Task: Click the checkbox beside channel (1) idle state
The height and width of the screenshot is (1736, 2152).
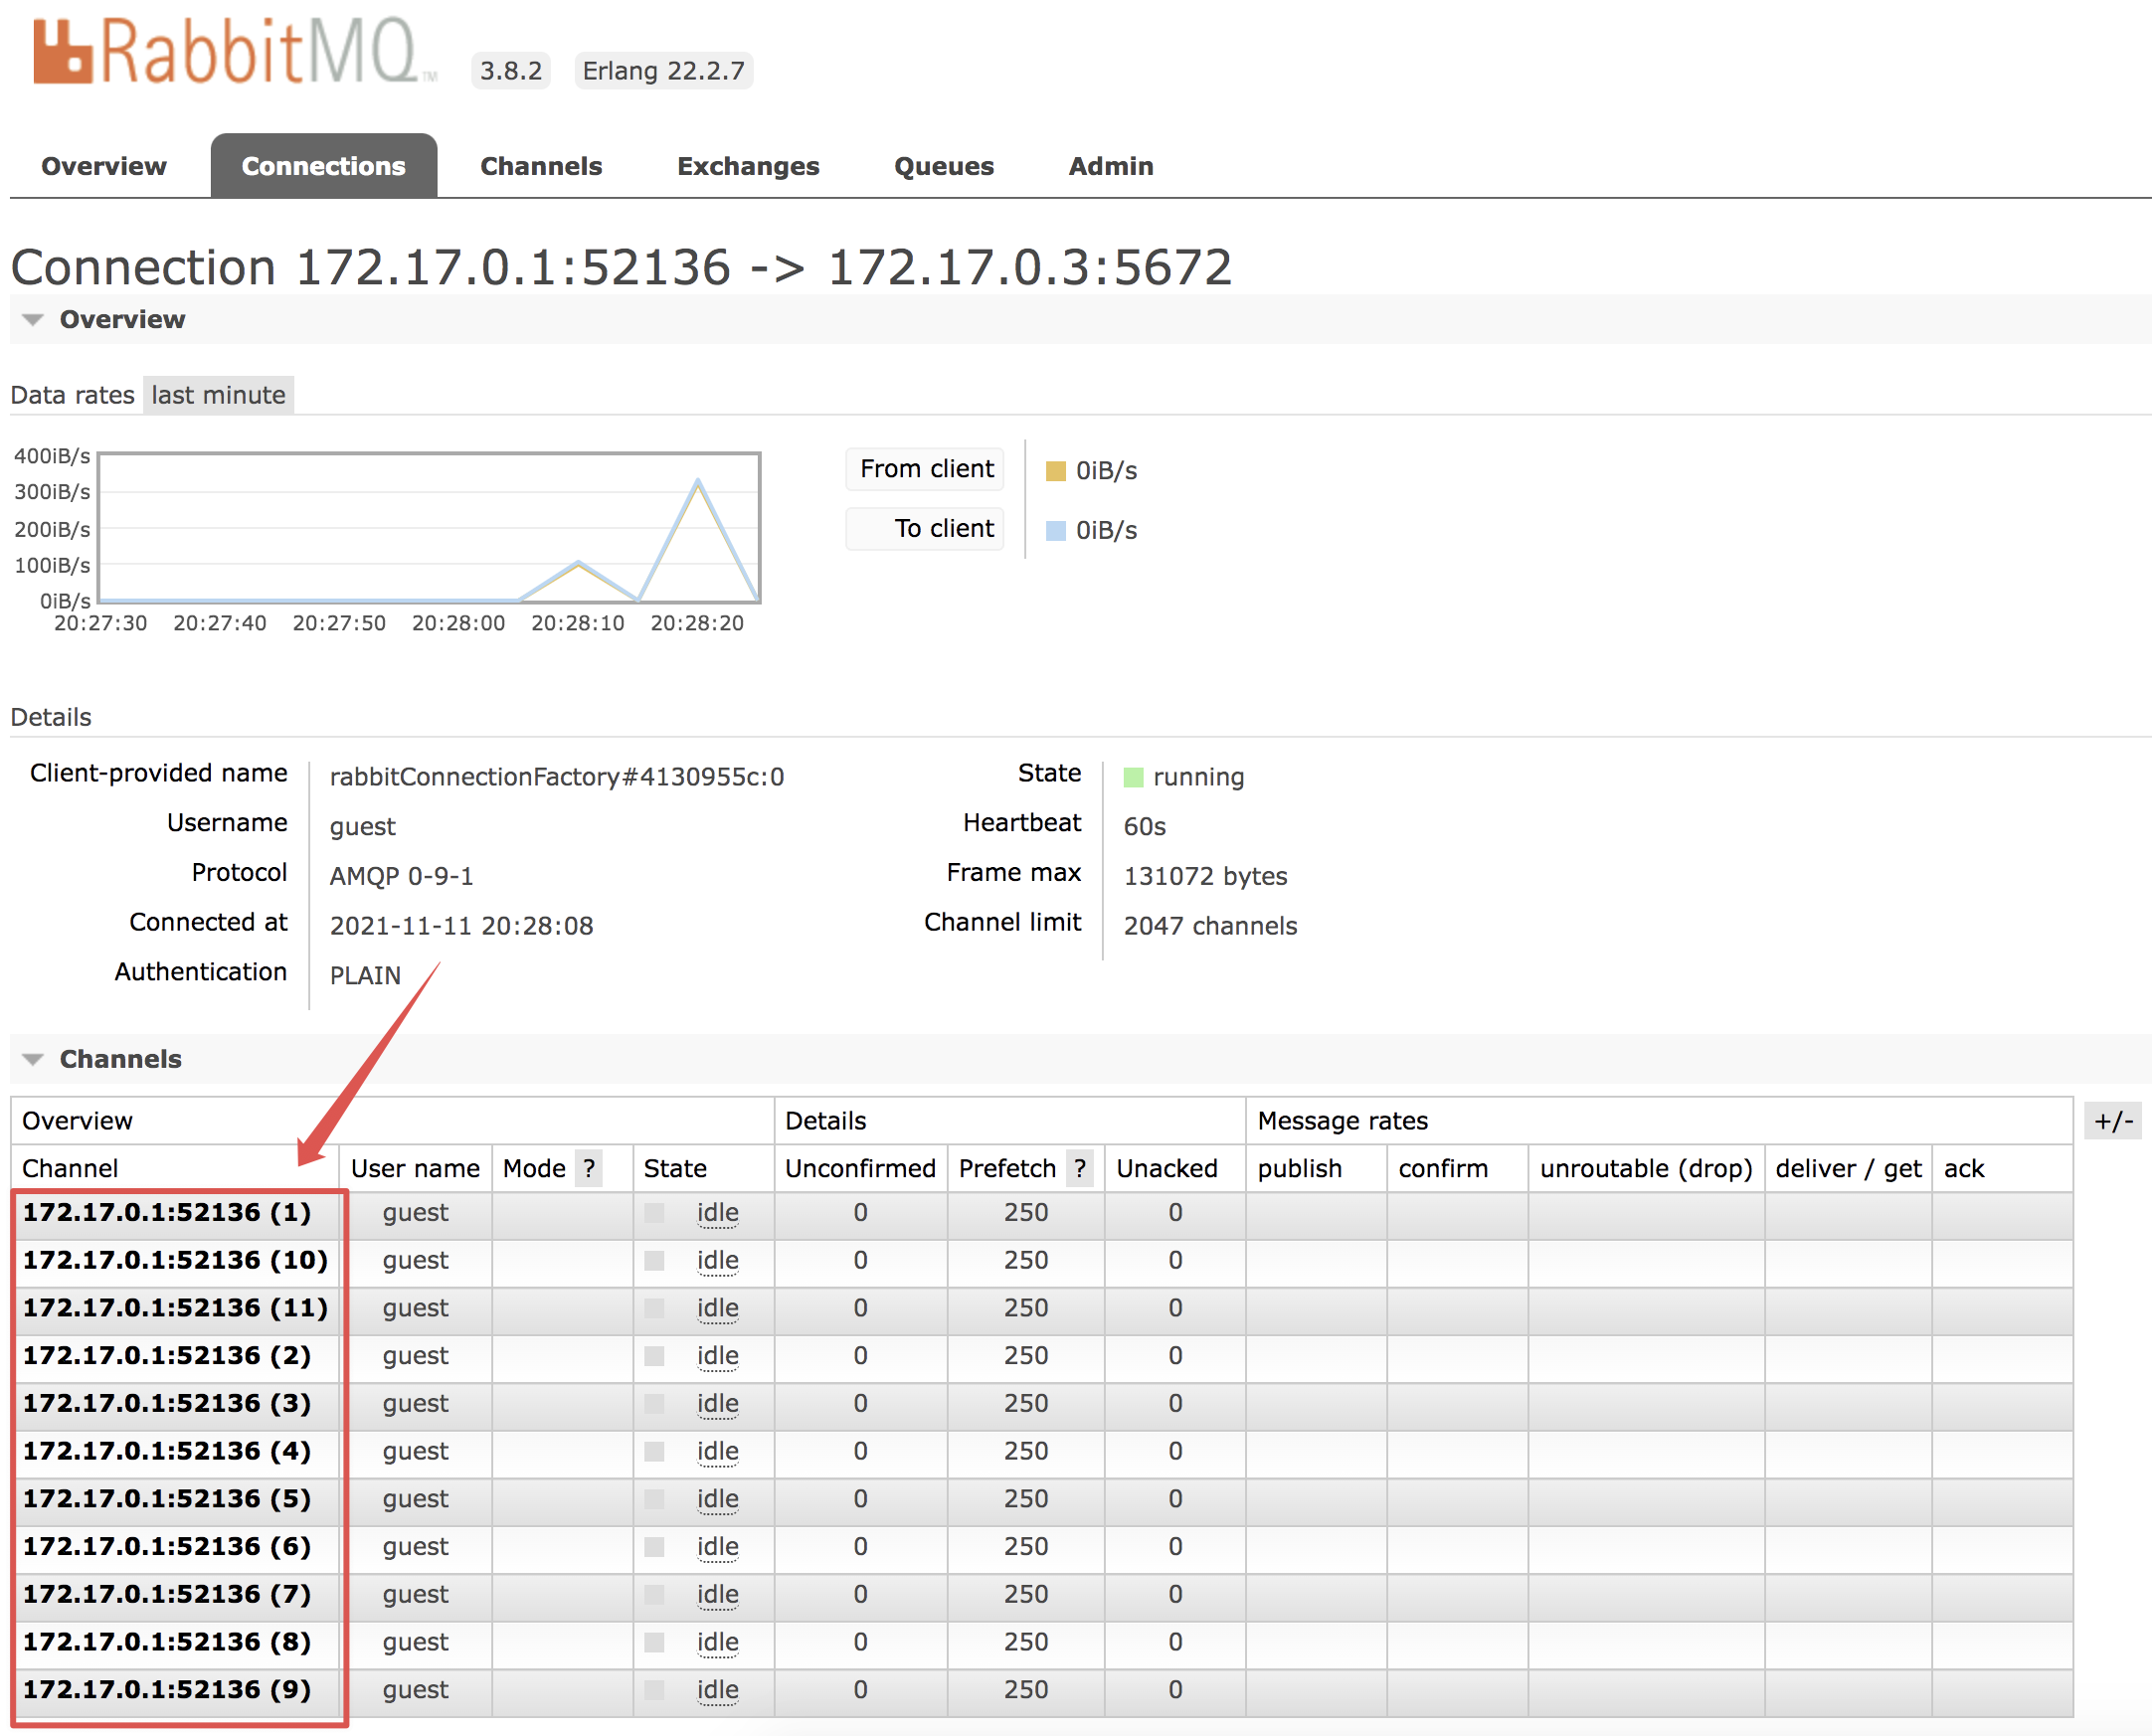Action: (653, 1212)
